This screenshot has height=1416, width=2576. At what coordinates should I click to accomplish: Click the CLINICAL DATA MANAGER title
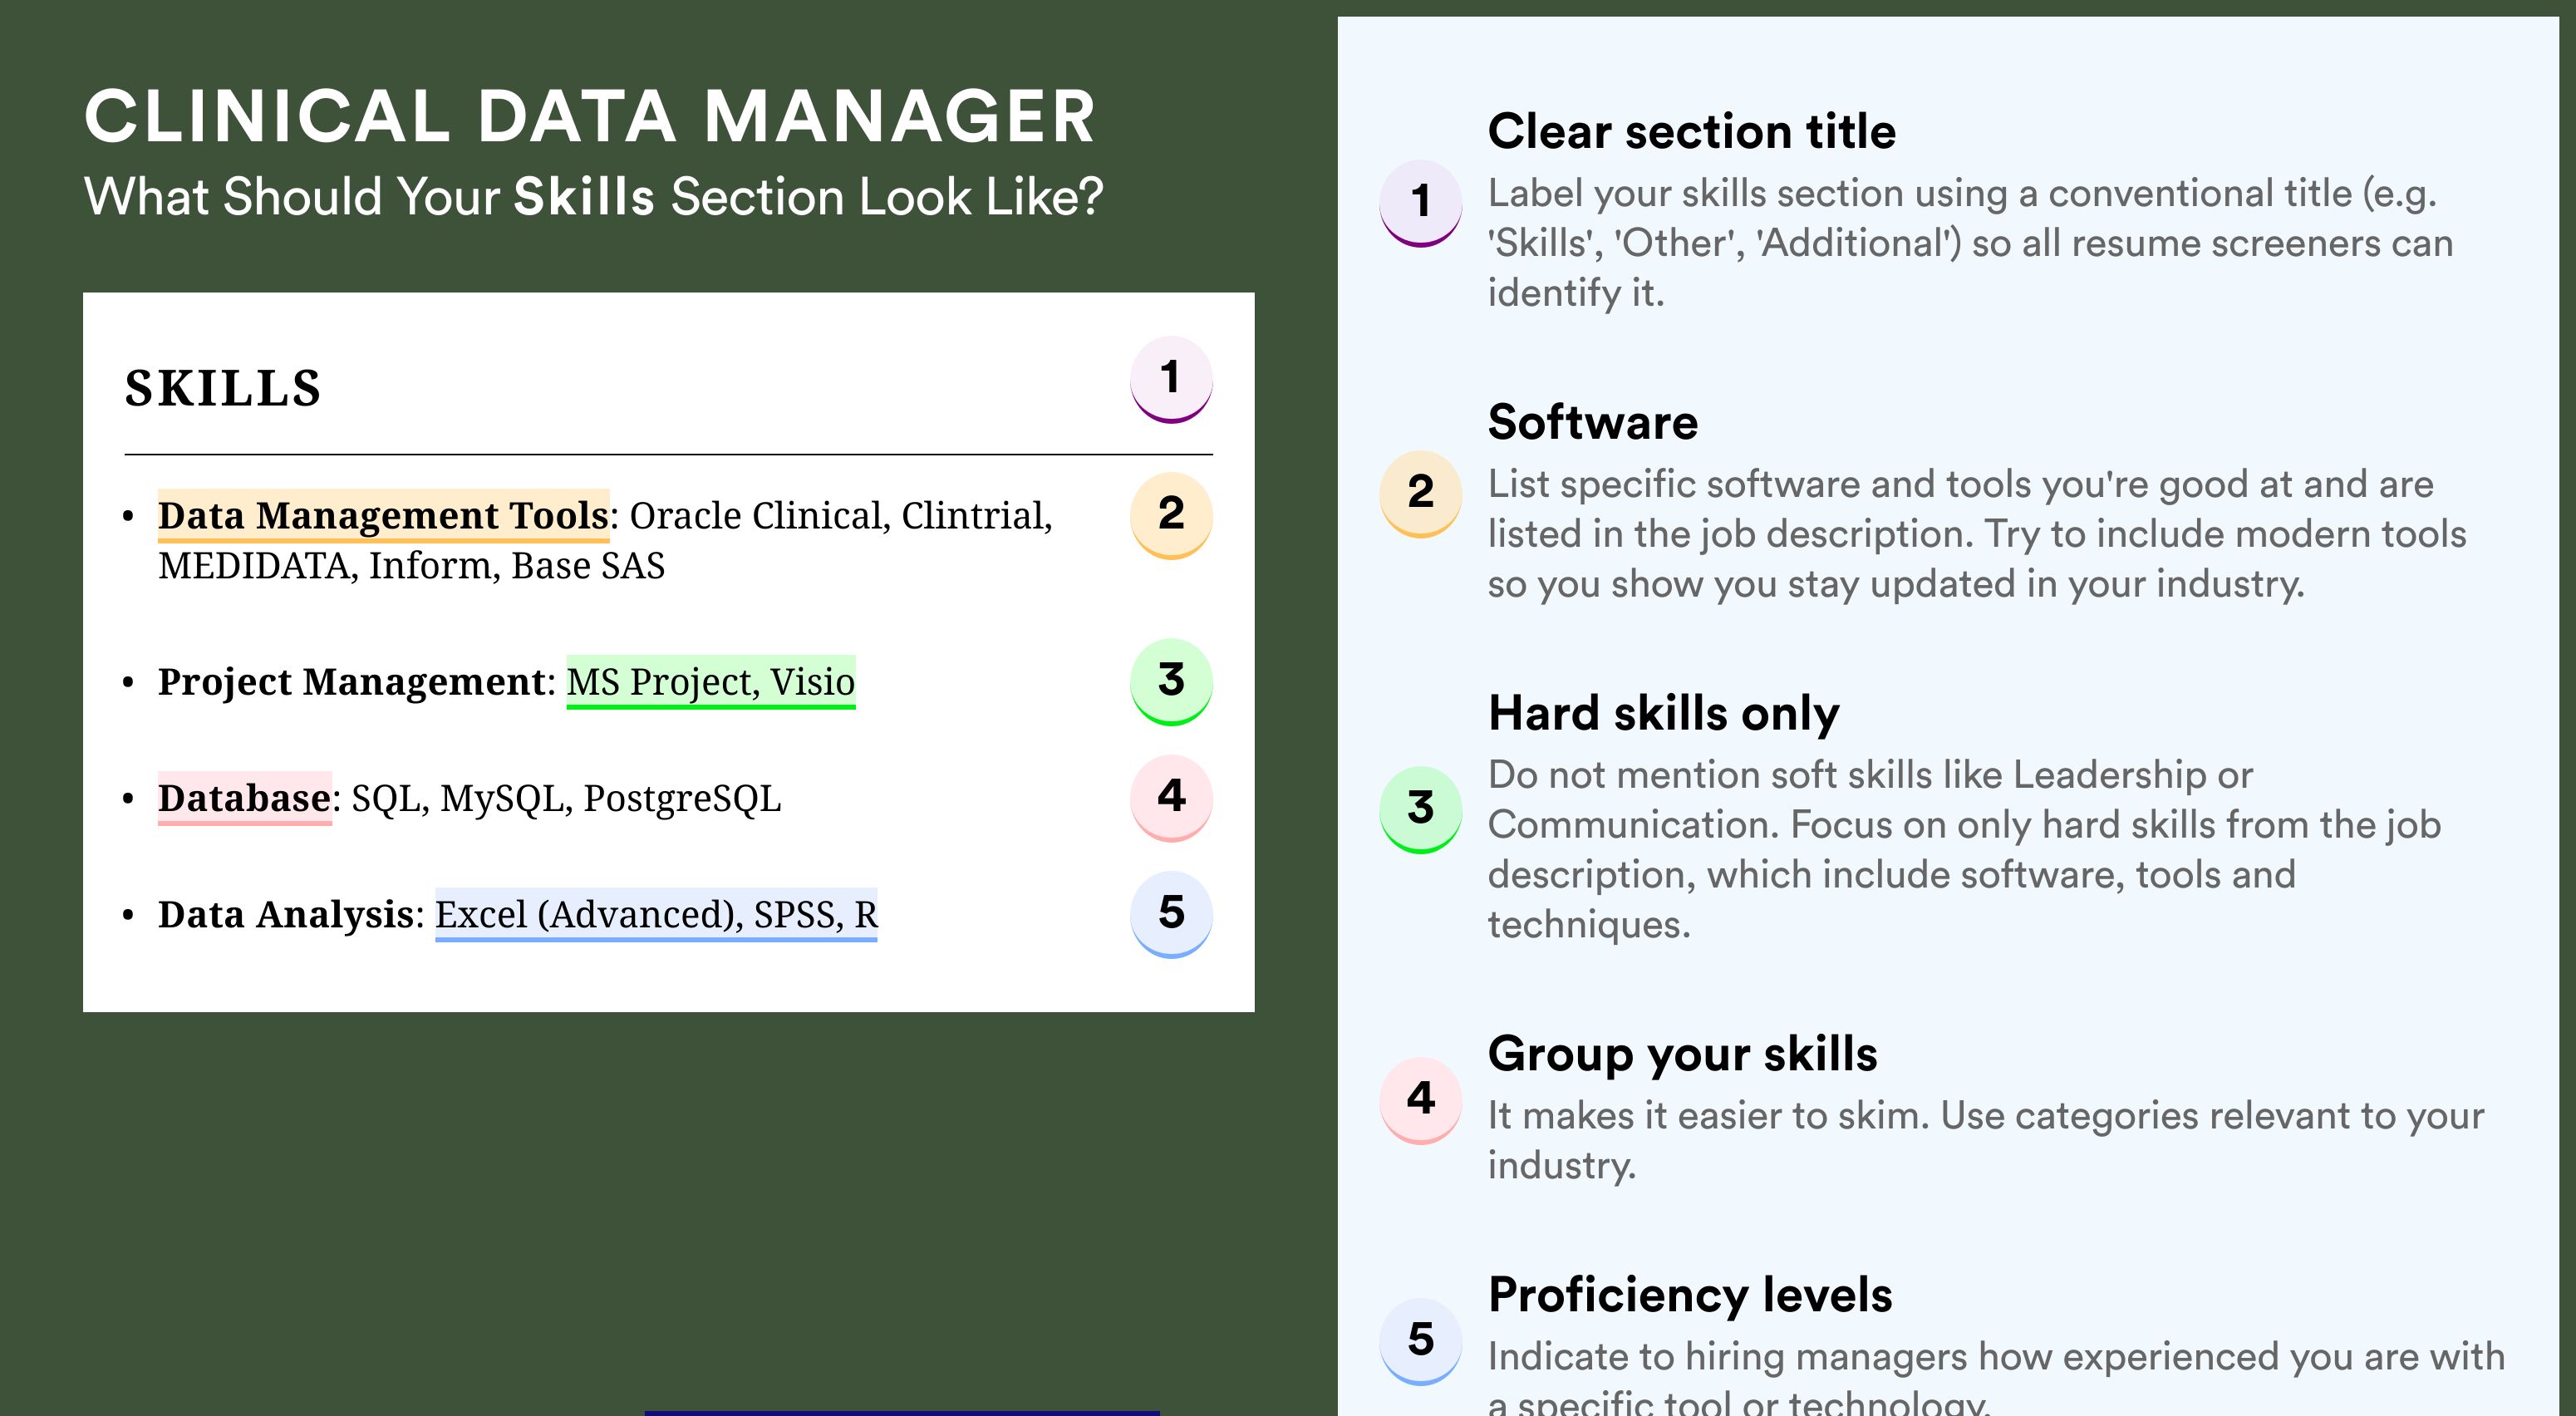pyautogui.click(x=590, y=116)
